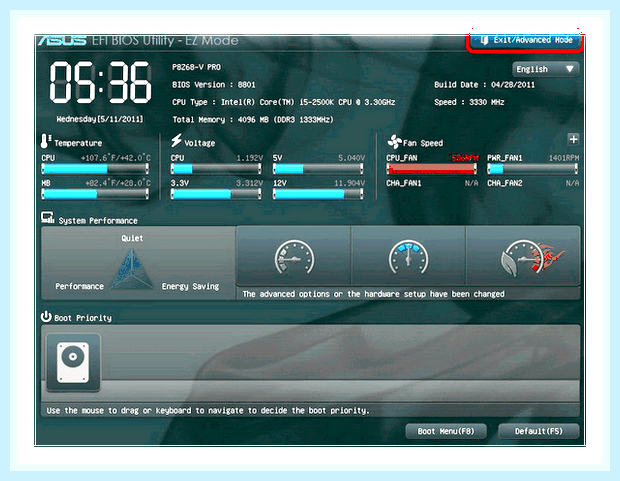The height and width of the screenshot is (481, 620).
Task: Click the Performance label in the triangle
Action: (x=79, y=286)
